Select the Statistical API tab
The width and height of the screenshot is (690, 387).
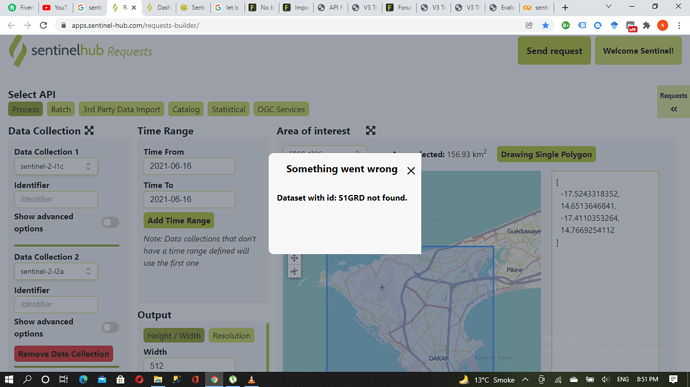tap(228, 109)
